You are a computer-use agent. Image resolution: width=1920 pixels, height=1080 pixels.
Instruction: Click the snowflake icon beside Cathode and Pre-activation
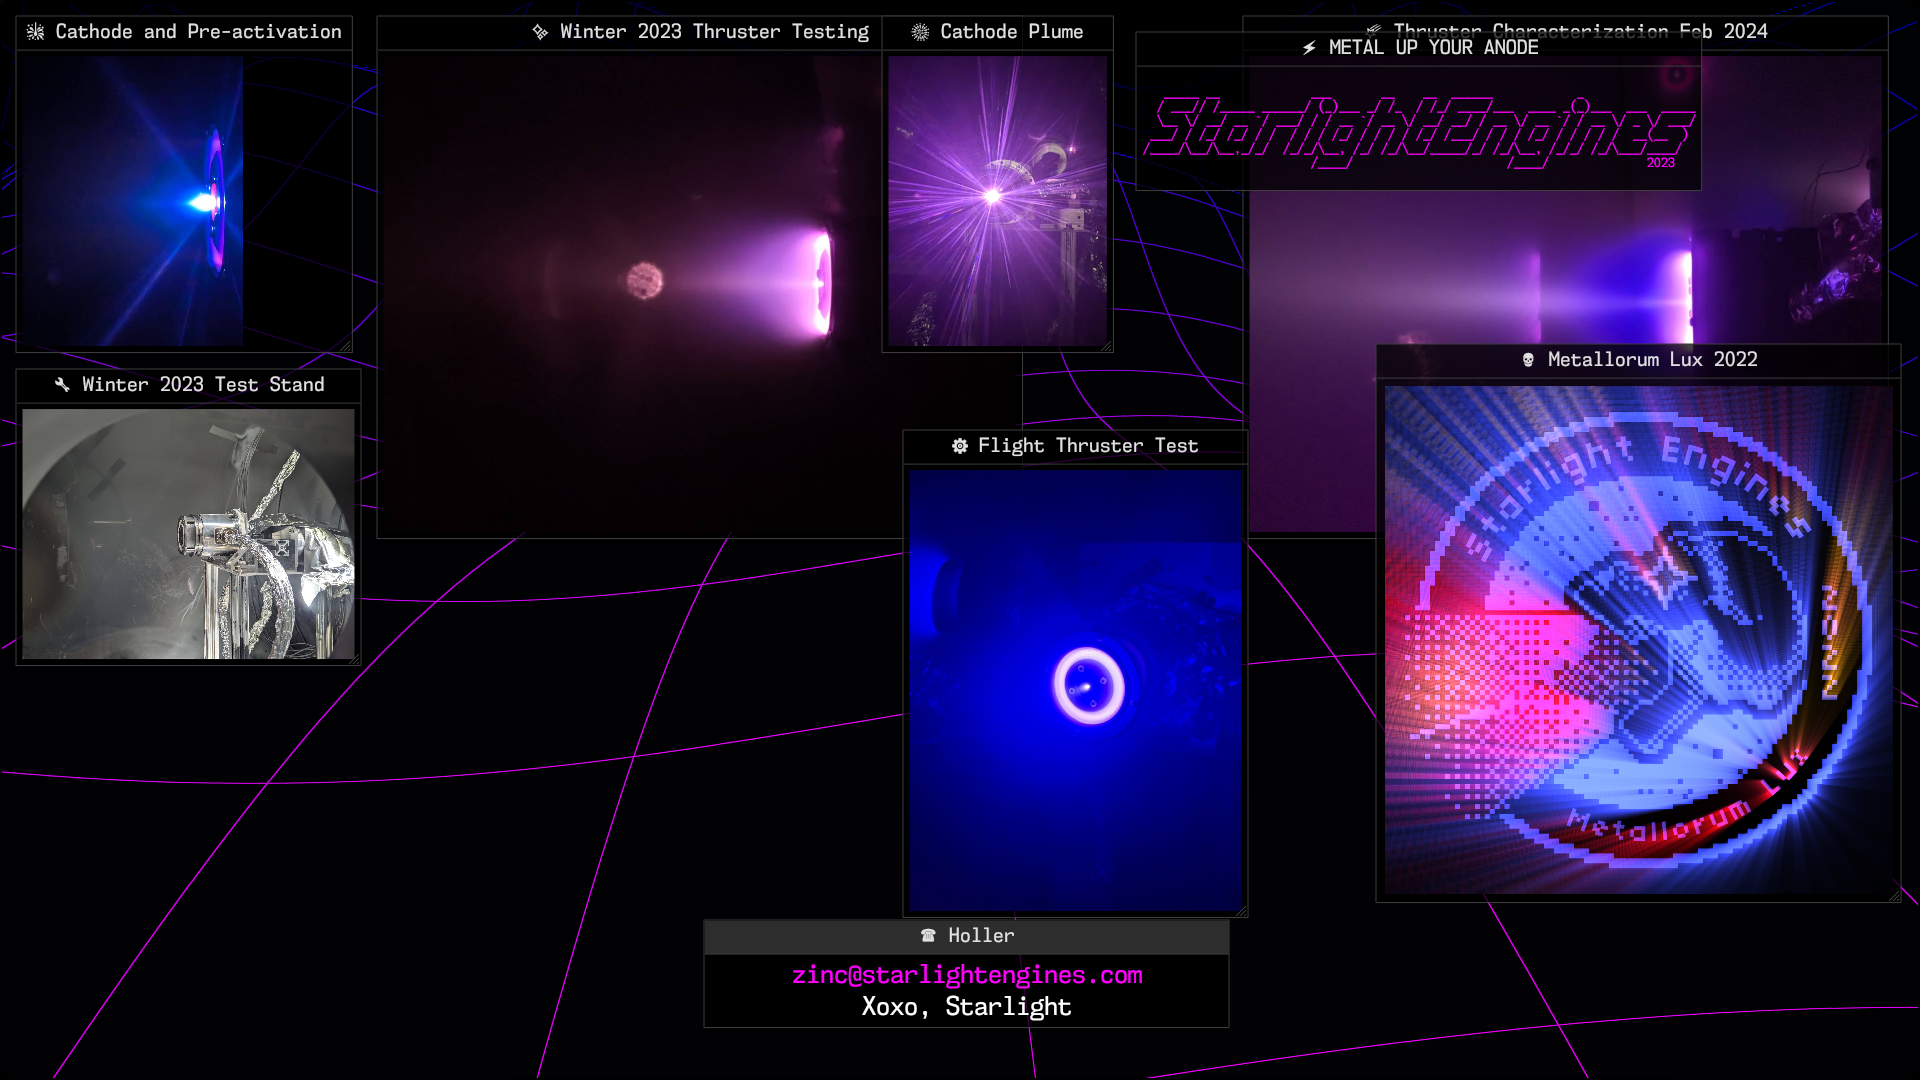coord(35,32)
